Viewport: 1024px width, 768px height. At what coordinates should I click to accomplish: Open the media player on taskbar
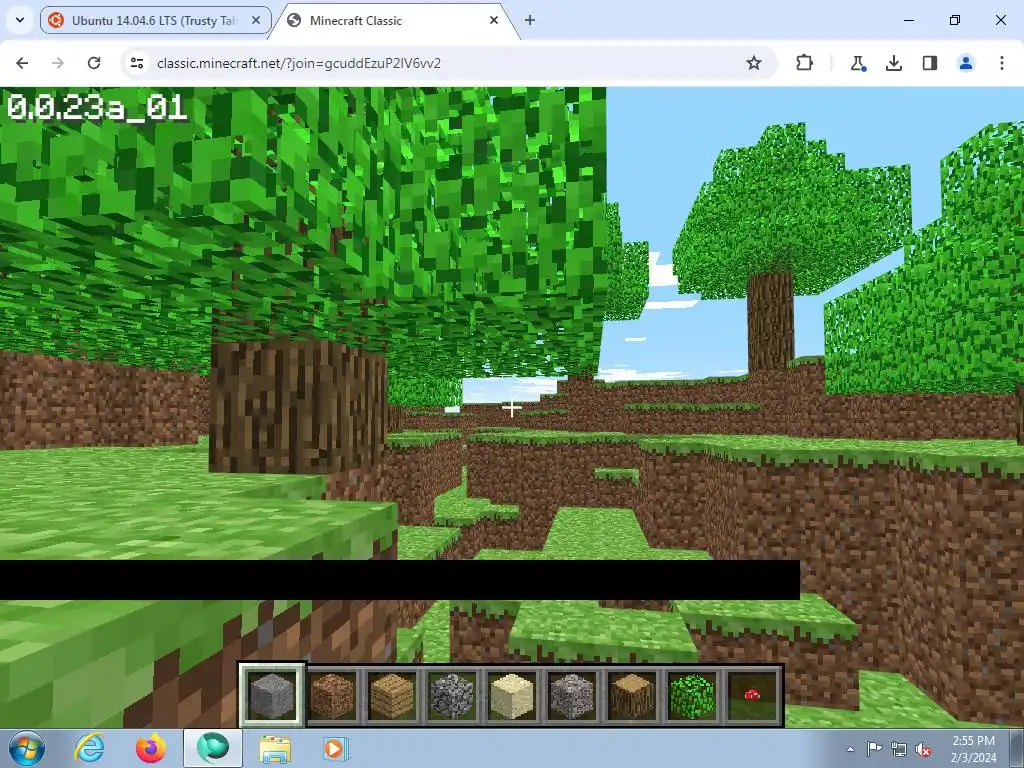pyautogui.click(x=336, y=748)
